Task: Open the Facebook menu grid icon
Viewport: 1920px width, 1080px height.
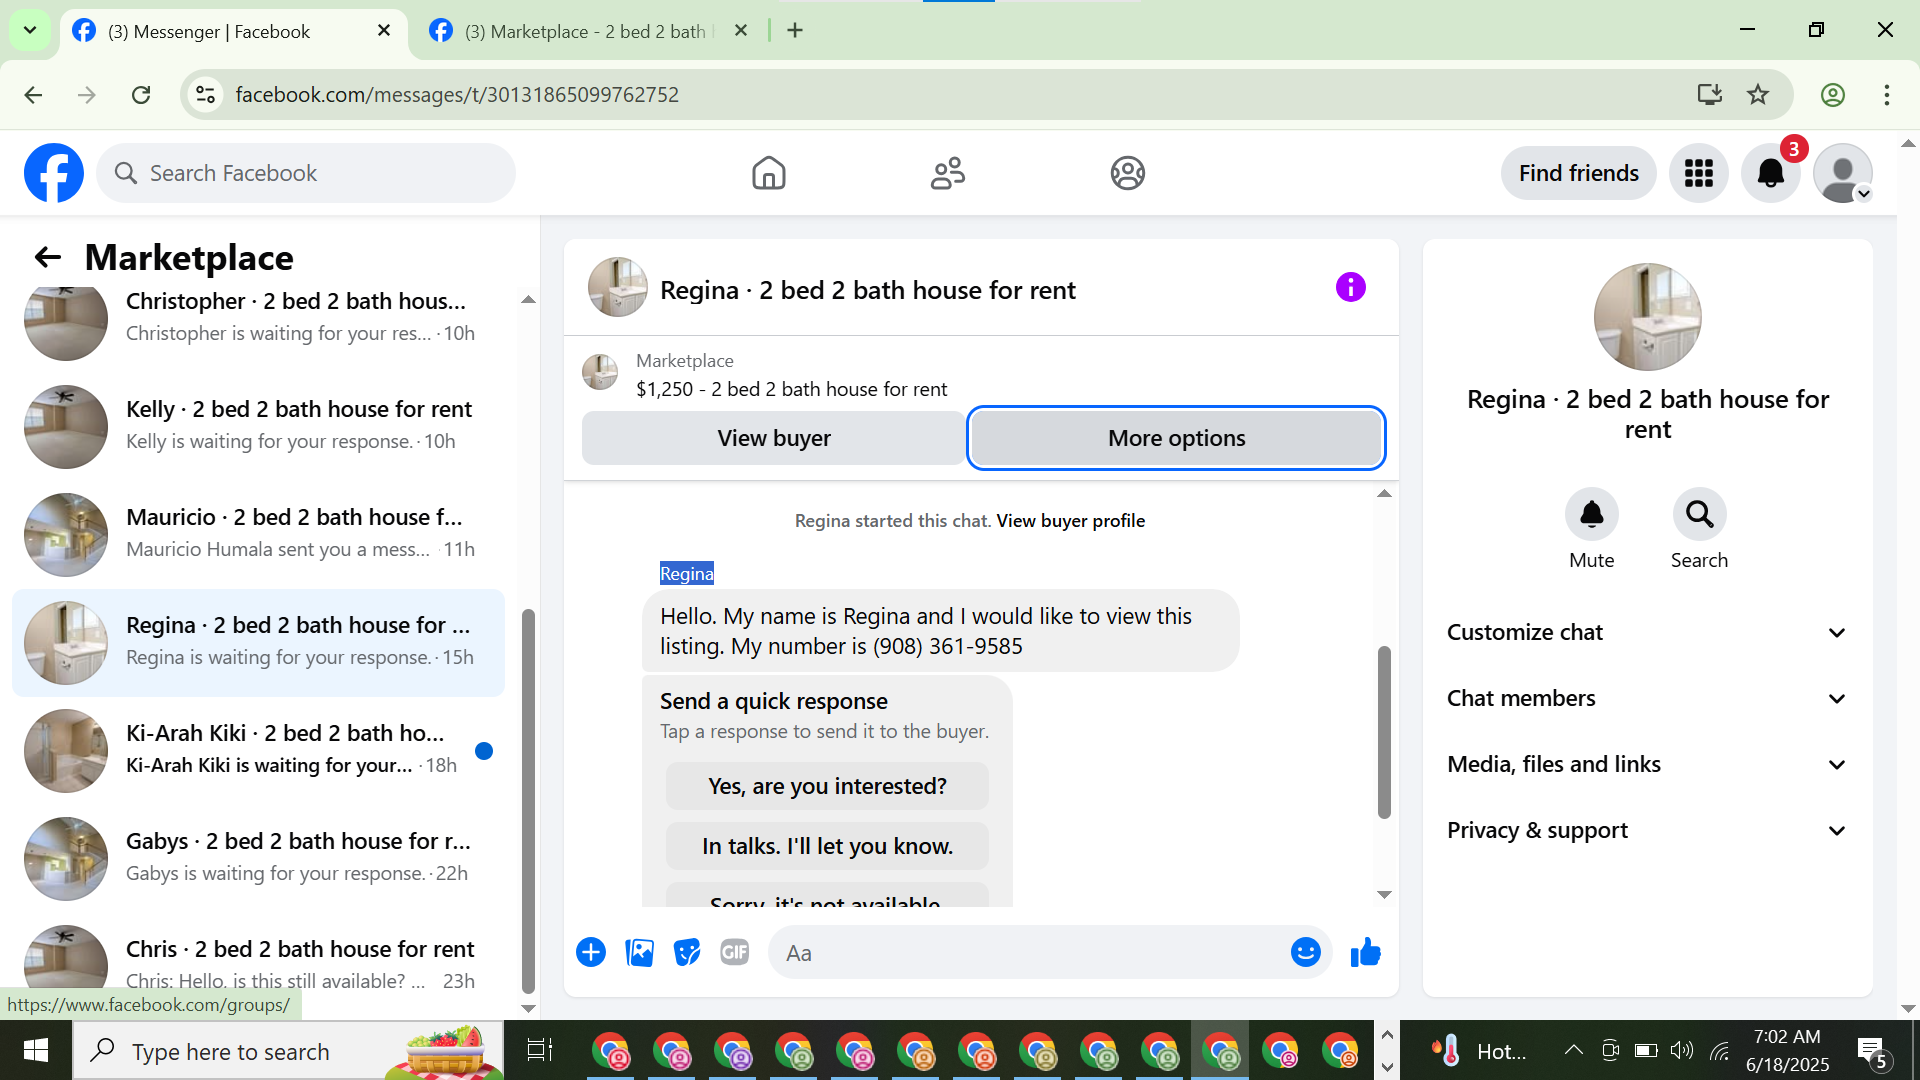Action: coord(1698,173)
